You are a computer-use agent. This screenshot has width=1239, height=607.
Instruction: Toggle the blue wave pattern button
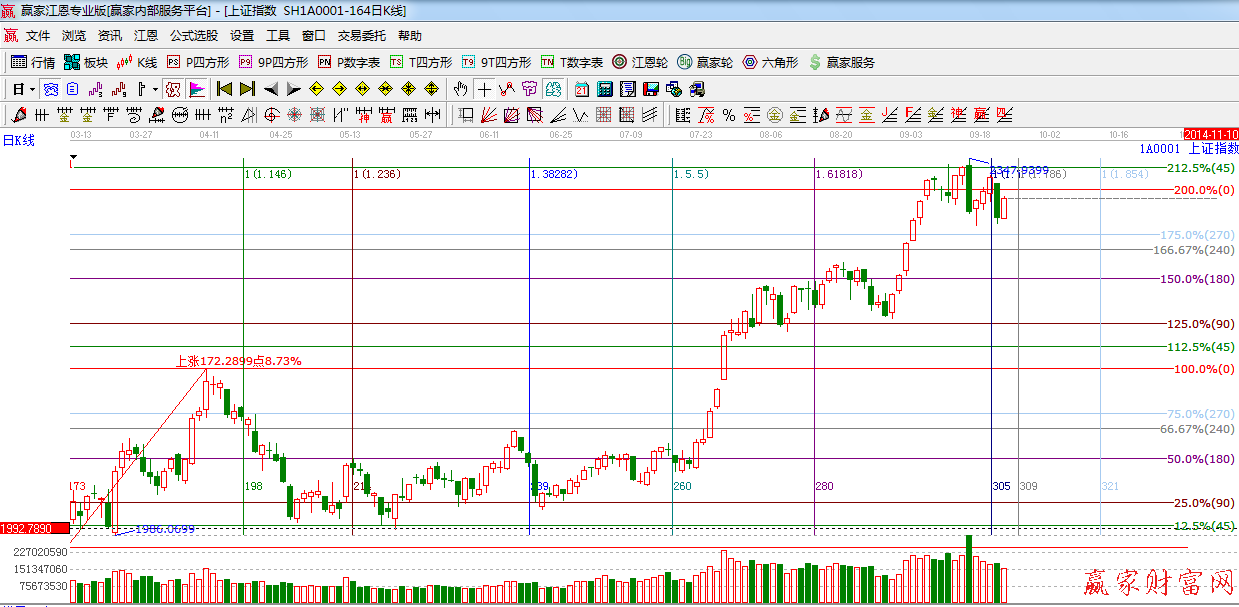(50, 89)
